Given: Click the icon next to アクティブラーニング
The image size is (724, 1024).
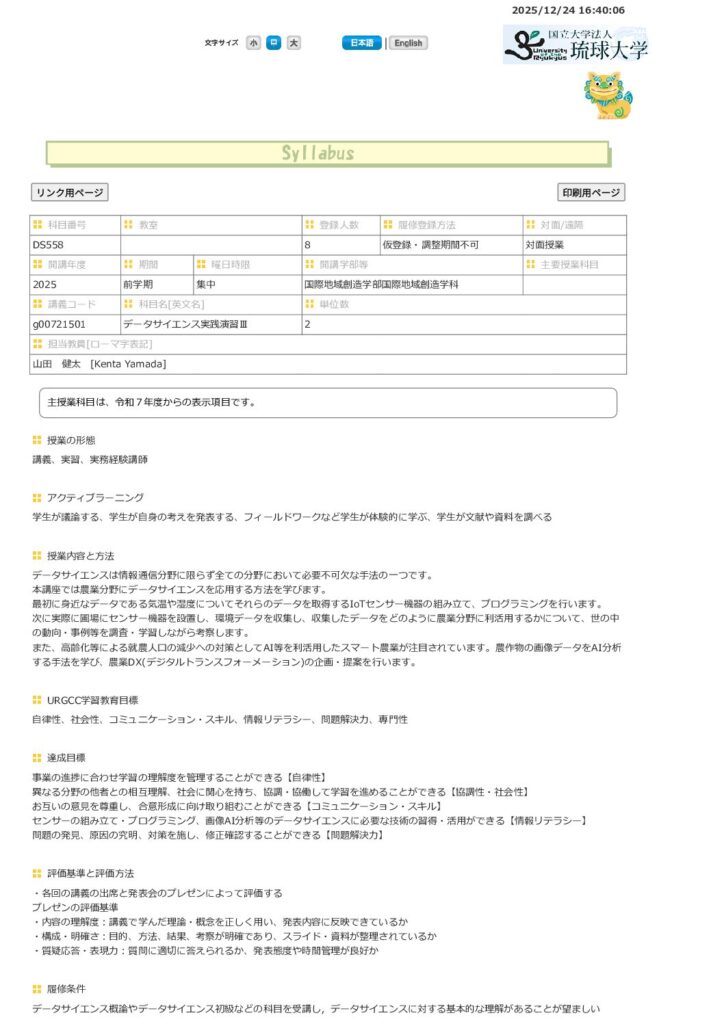Looking at the screenshot, I should point(37,498).
